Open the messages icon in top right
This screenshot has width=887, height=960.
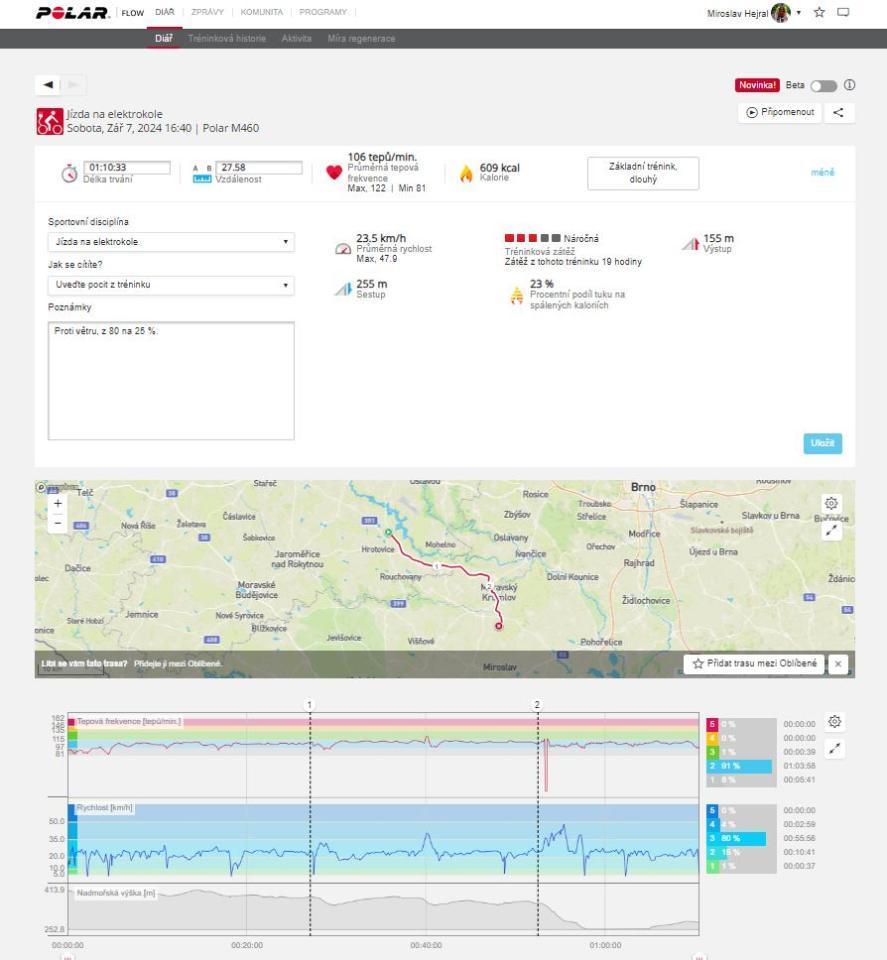tap(843, 12)
